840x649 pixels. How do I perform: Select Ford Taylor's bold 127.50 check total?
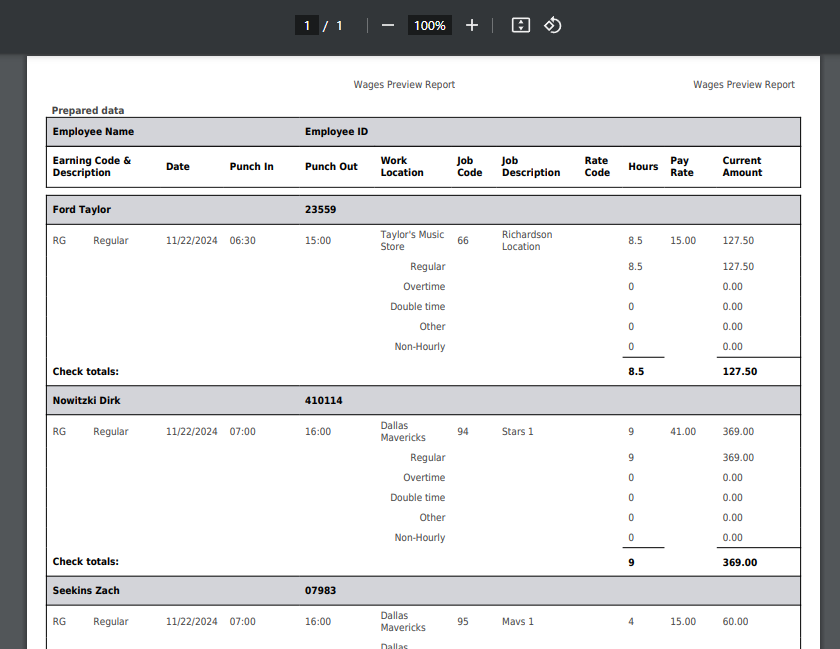740,371
